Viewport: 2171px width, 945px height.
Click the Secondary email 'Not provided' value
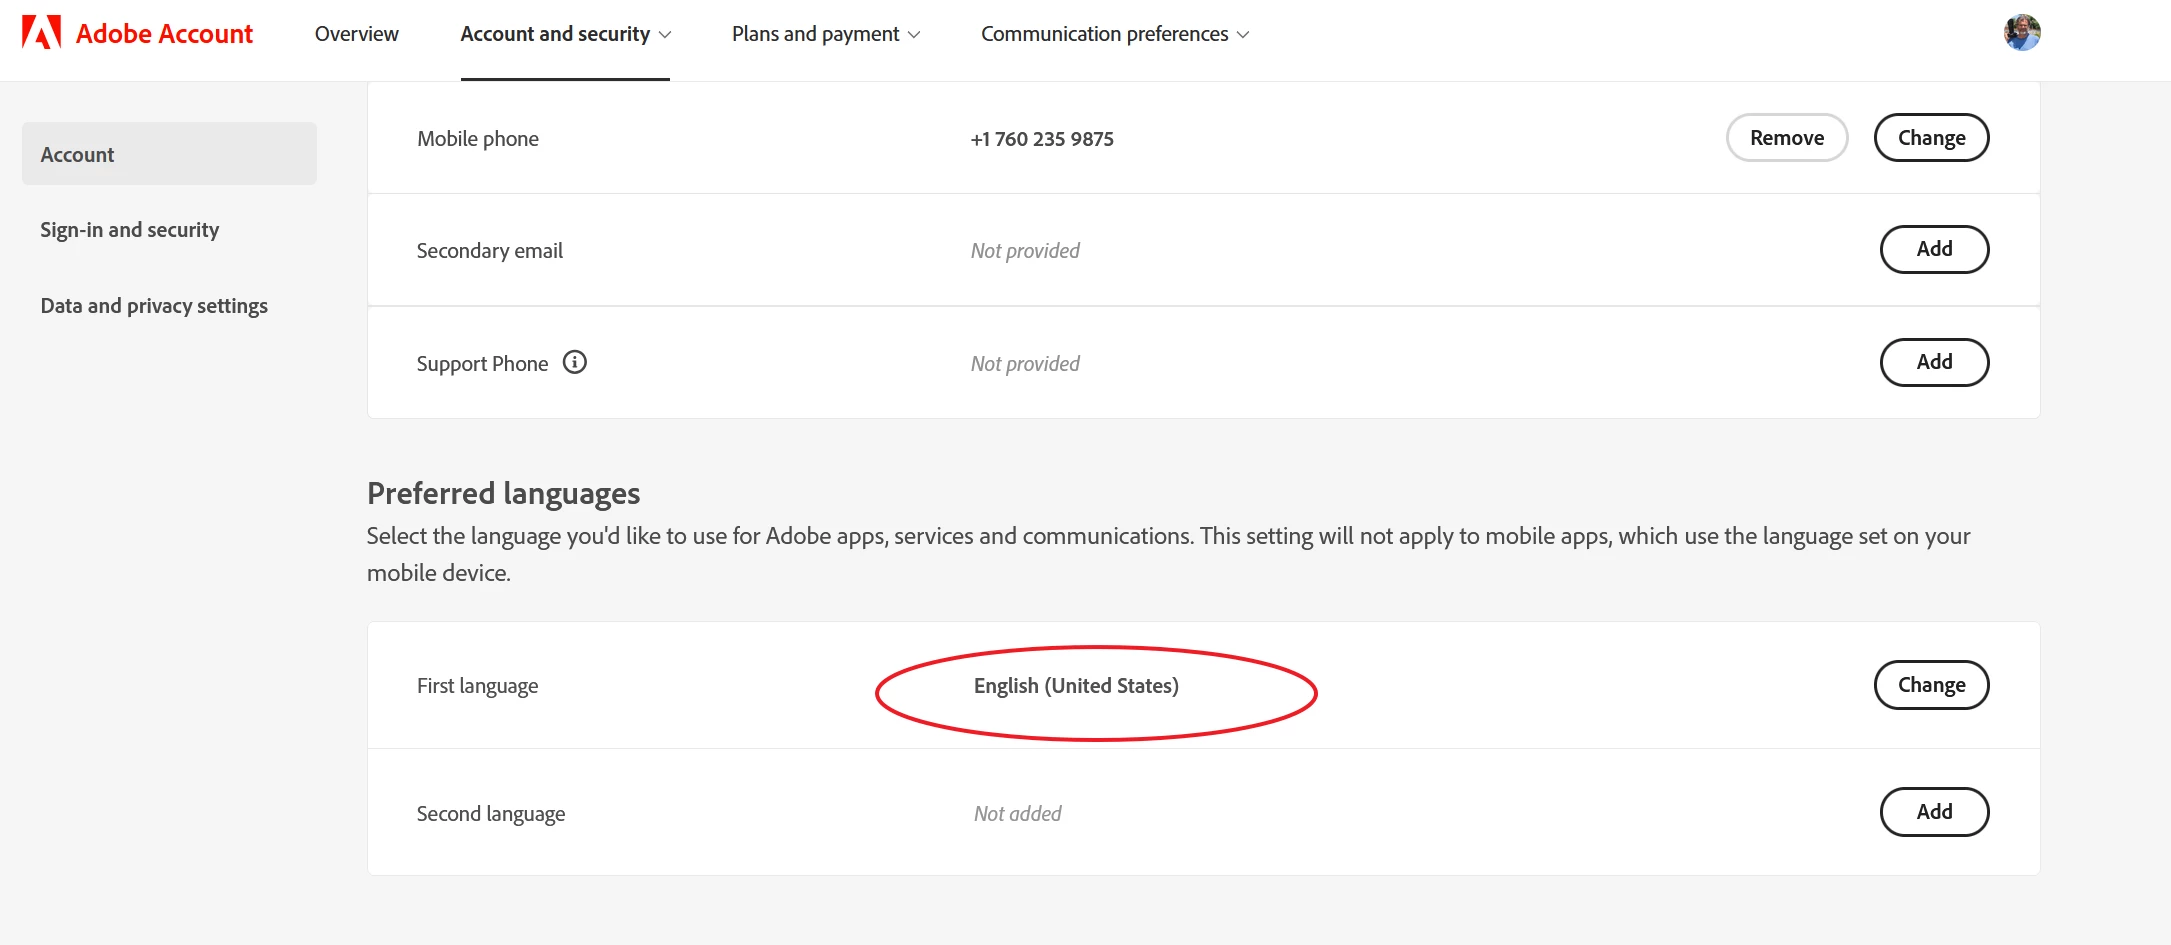click(x=1025, y=251)
